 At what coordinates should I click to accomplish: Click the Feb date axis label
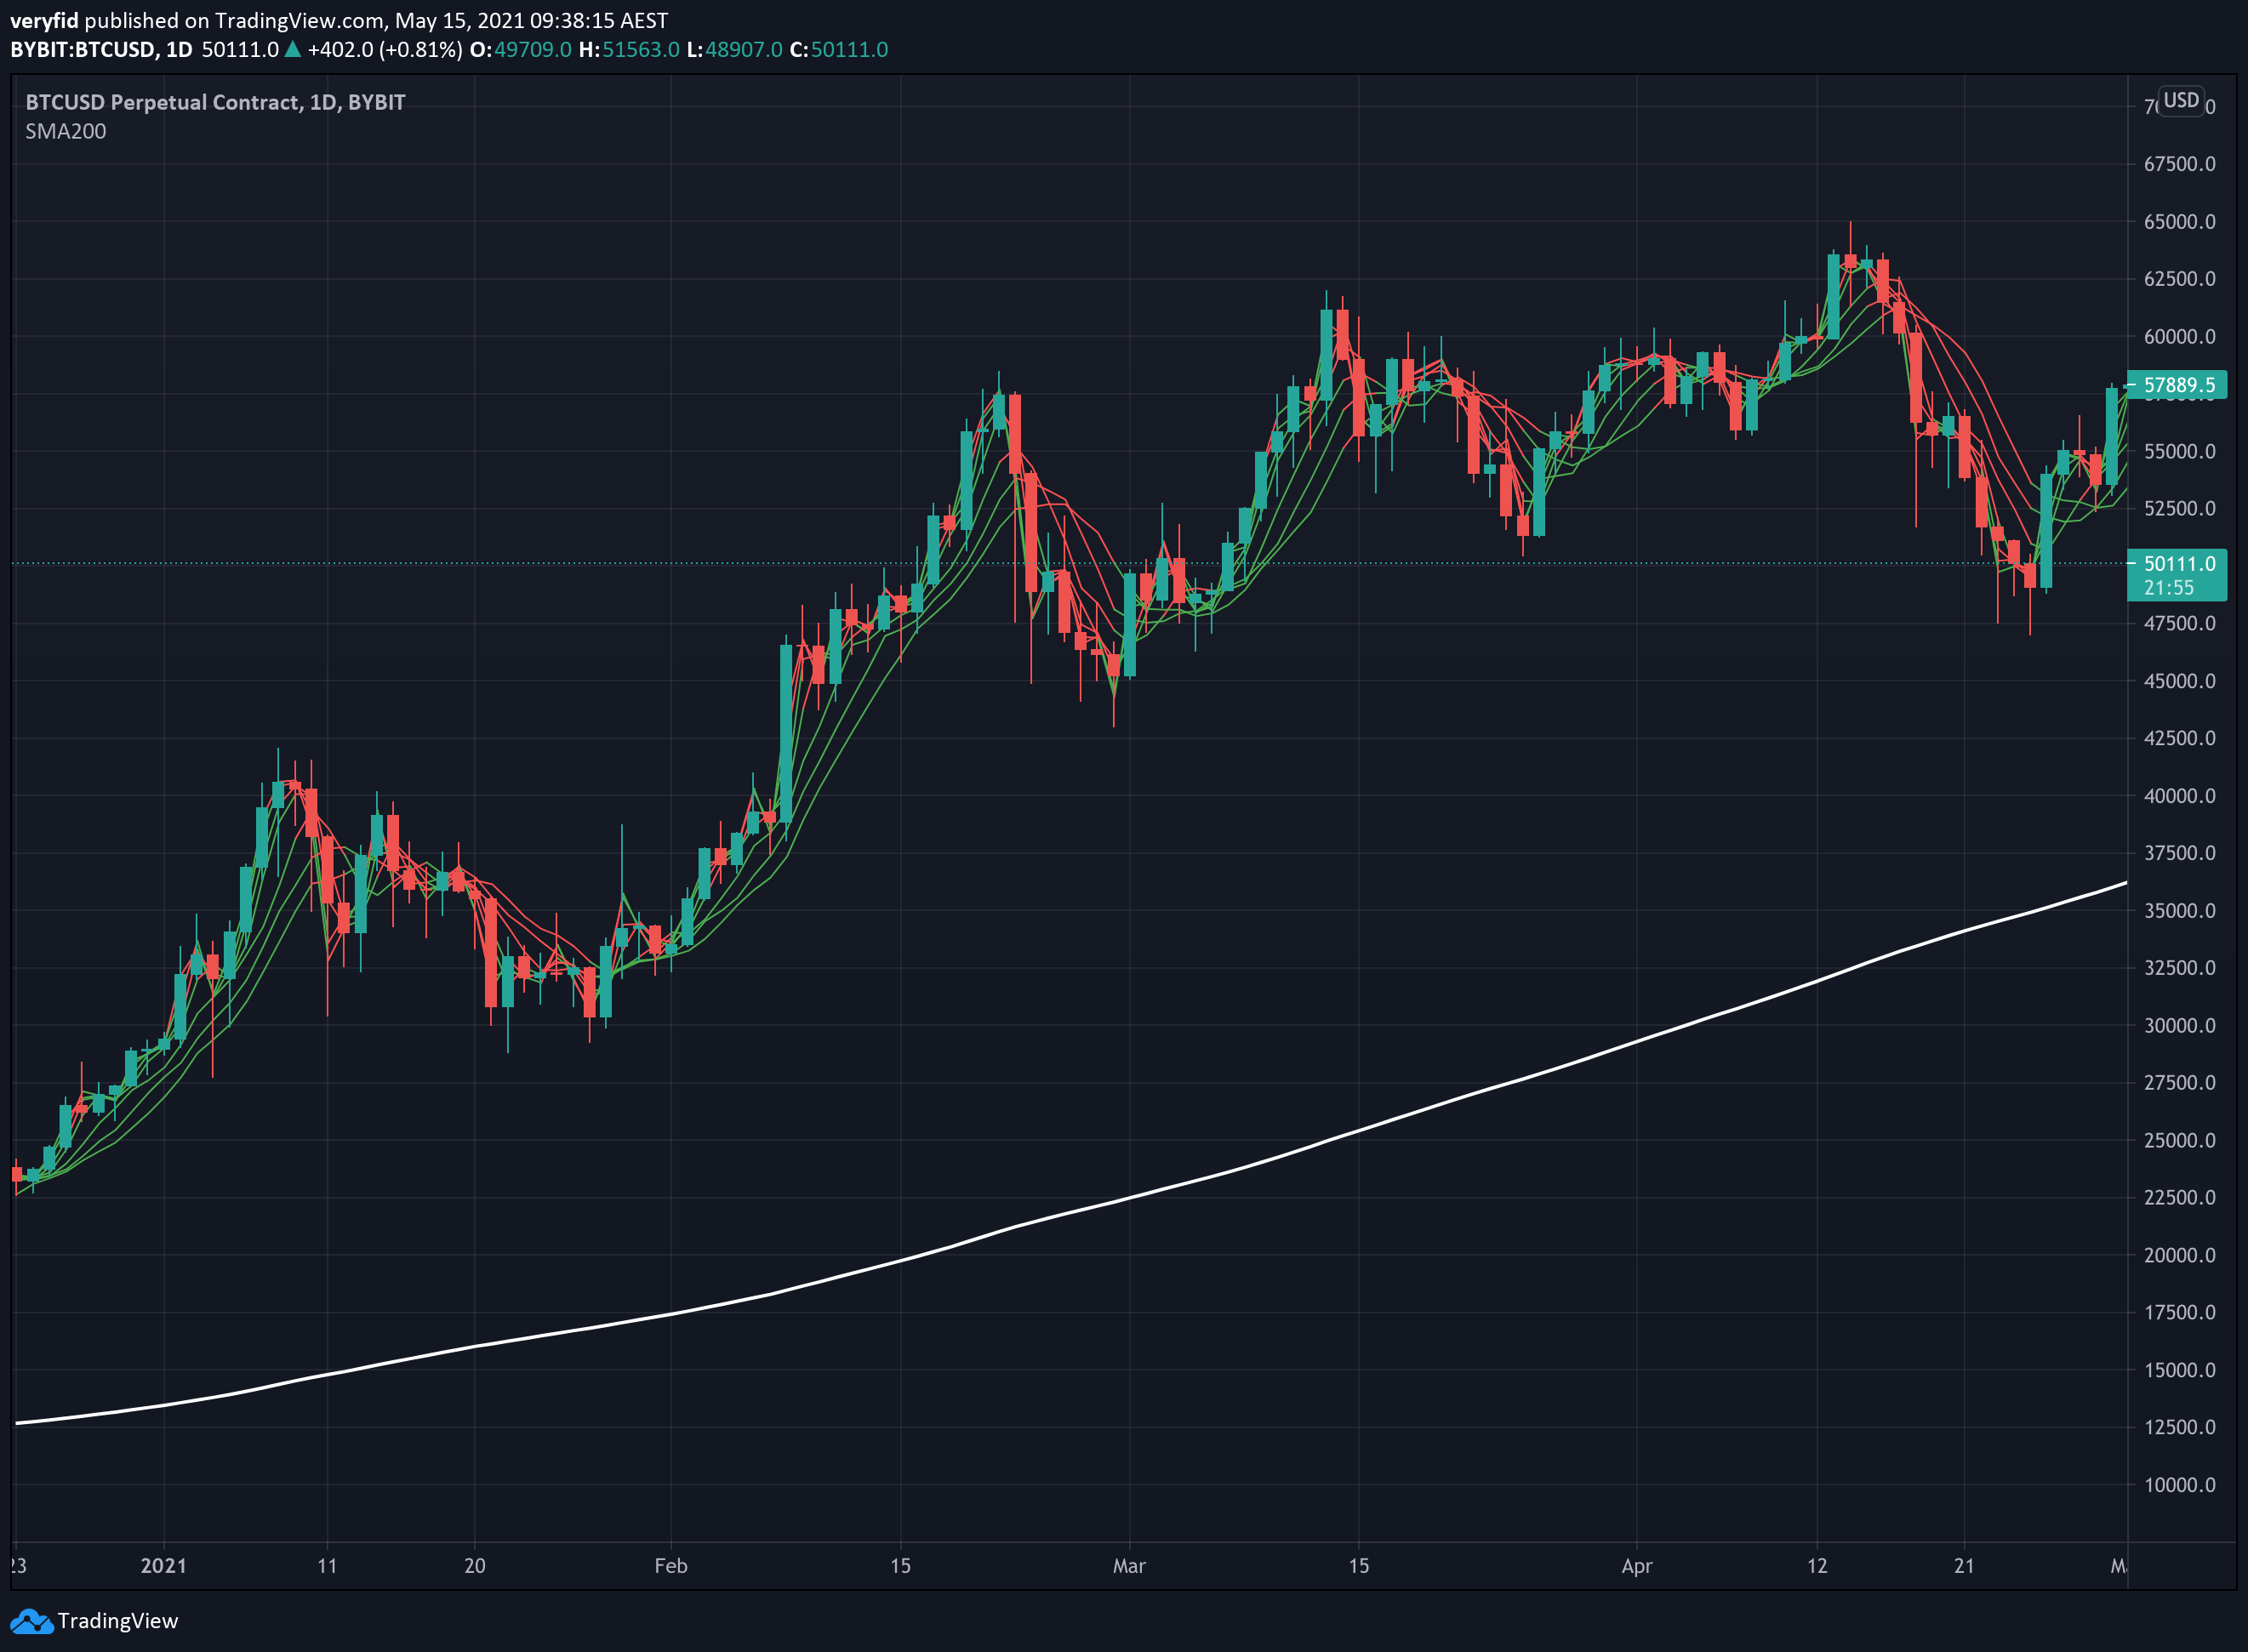670,1565
